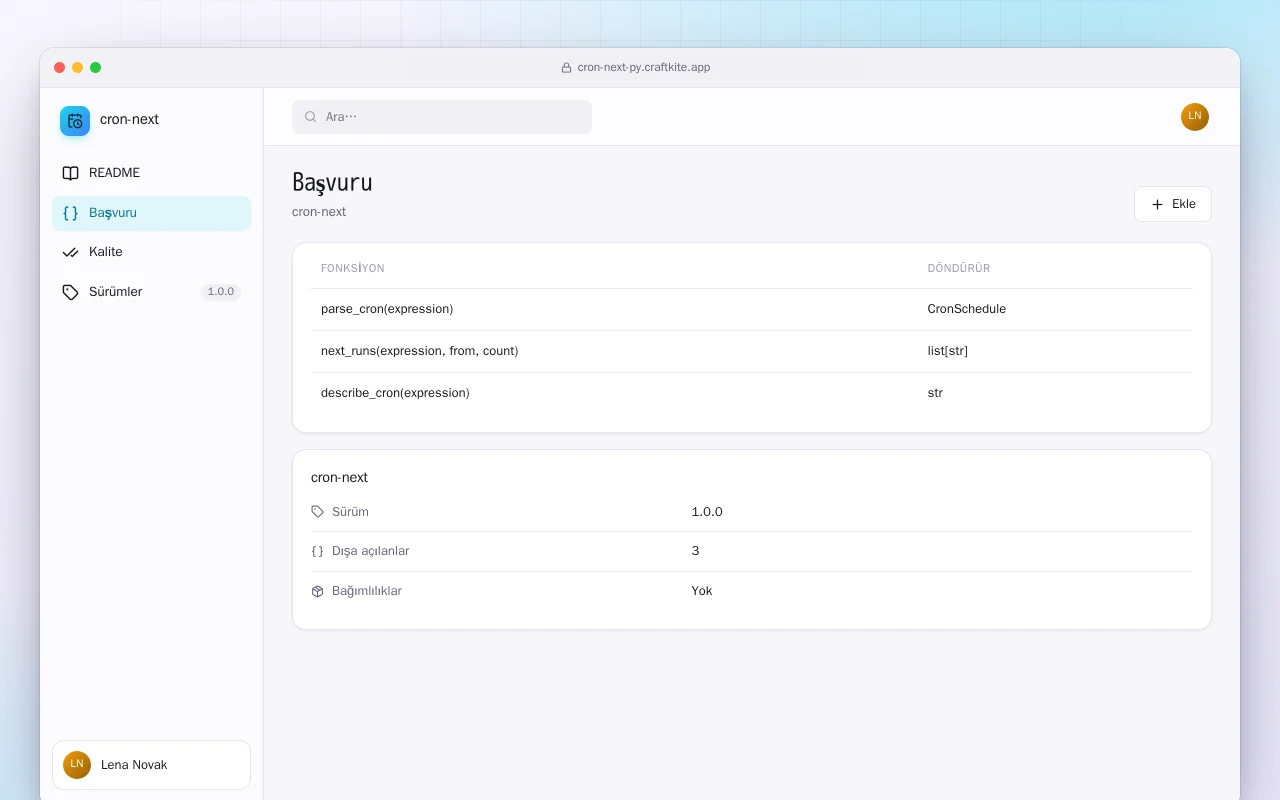Click the str return value of describe_cron
The height and width of the screenshot is (800, 1280).
pyautogui.click(x=935, y=393)
